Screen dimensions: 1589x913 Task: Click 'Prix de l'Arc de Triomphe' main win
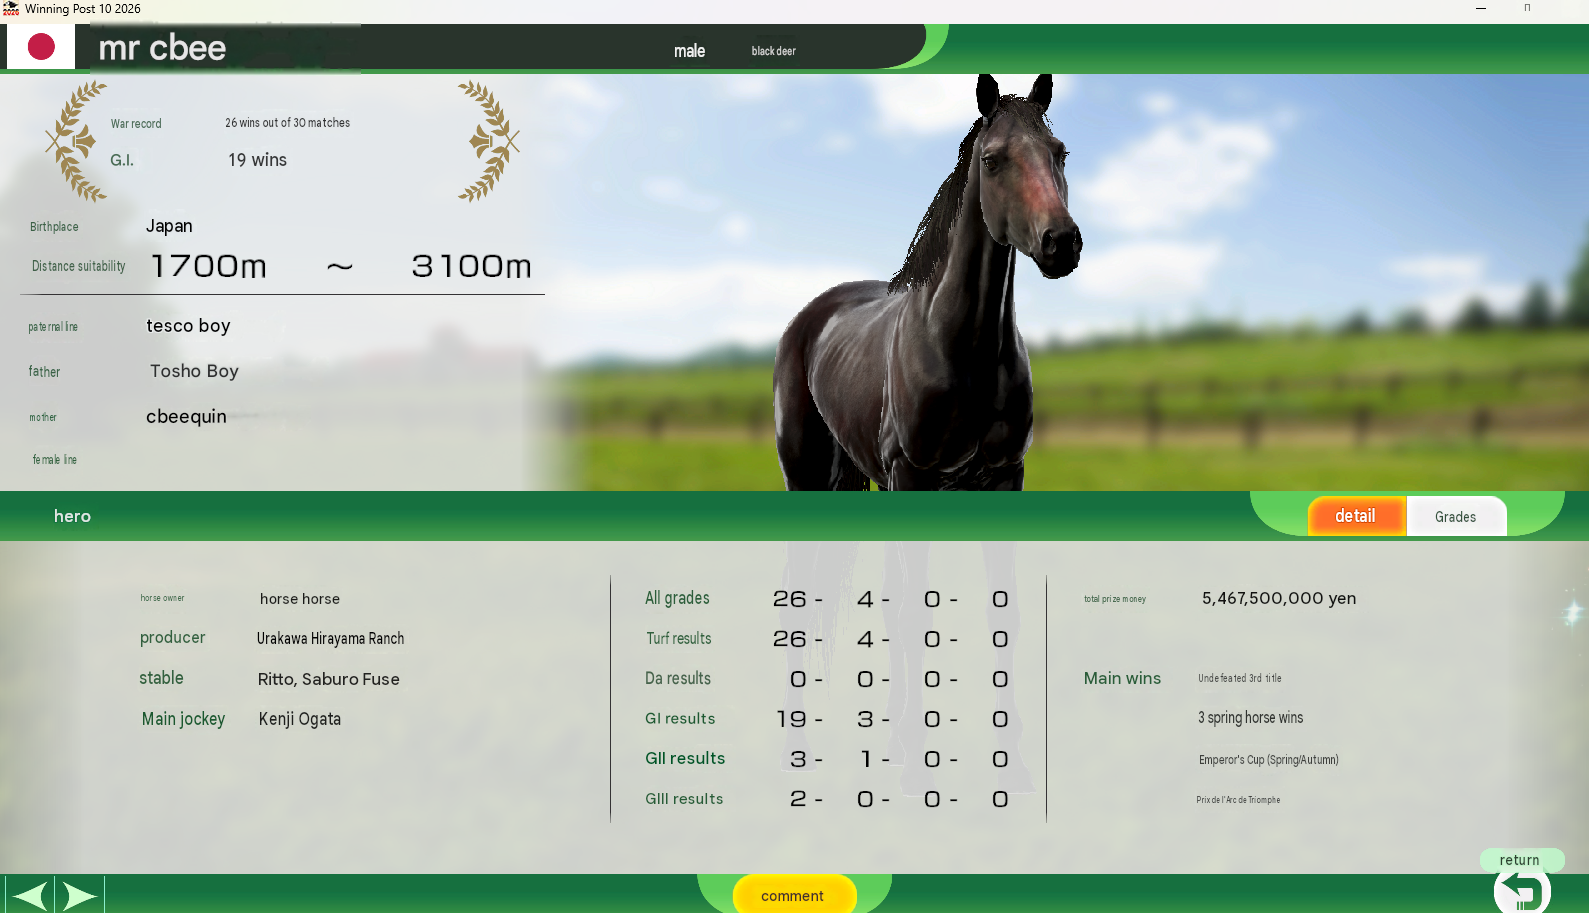(1238, 800)
